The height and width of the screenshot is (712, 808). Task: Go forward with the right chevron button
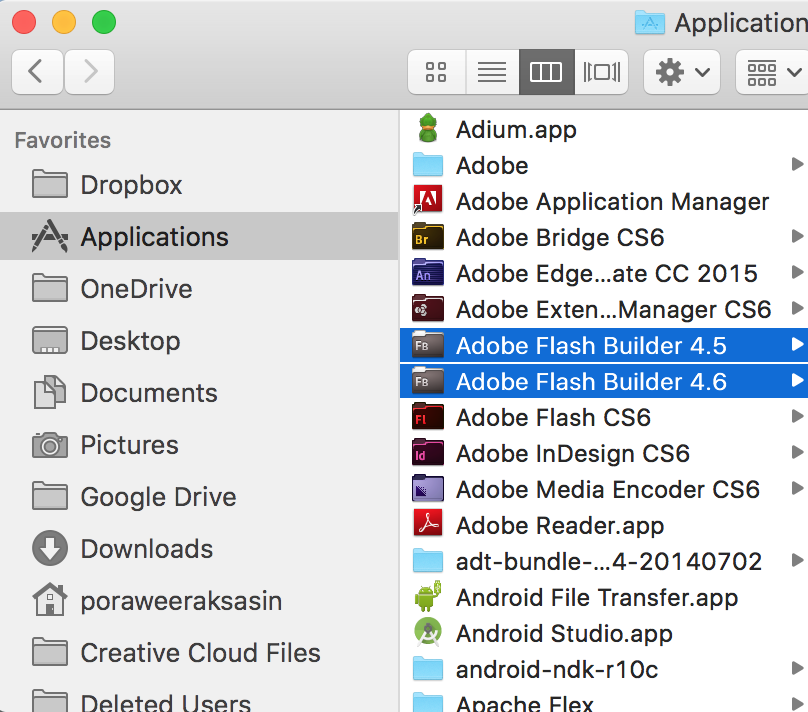coord(90,72)
